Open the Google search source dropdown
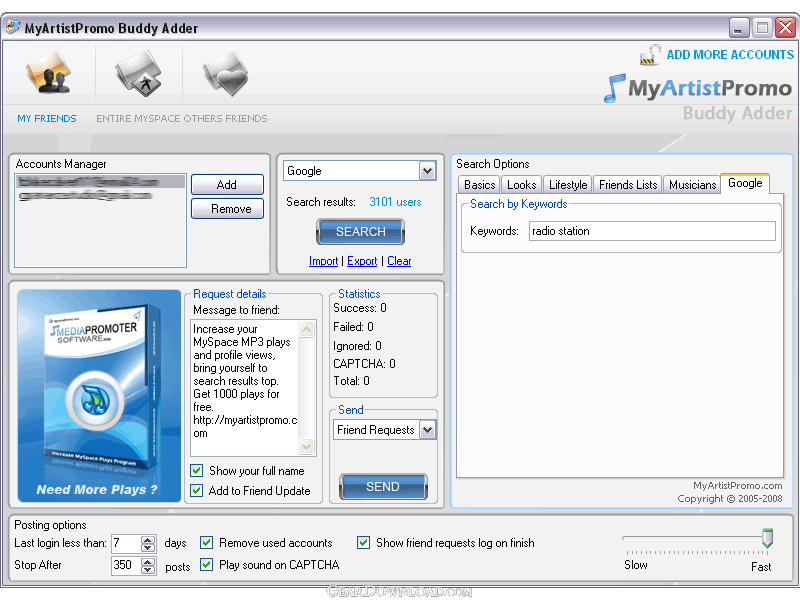 [360, 171]
